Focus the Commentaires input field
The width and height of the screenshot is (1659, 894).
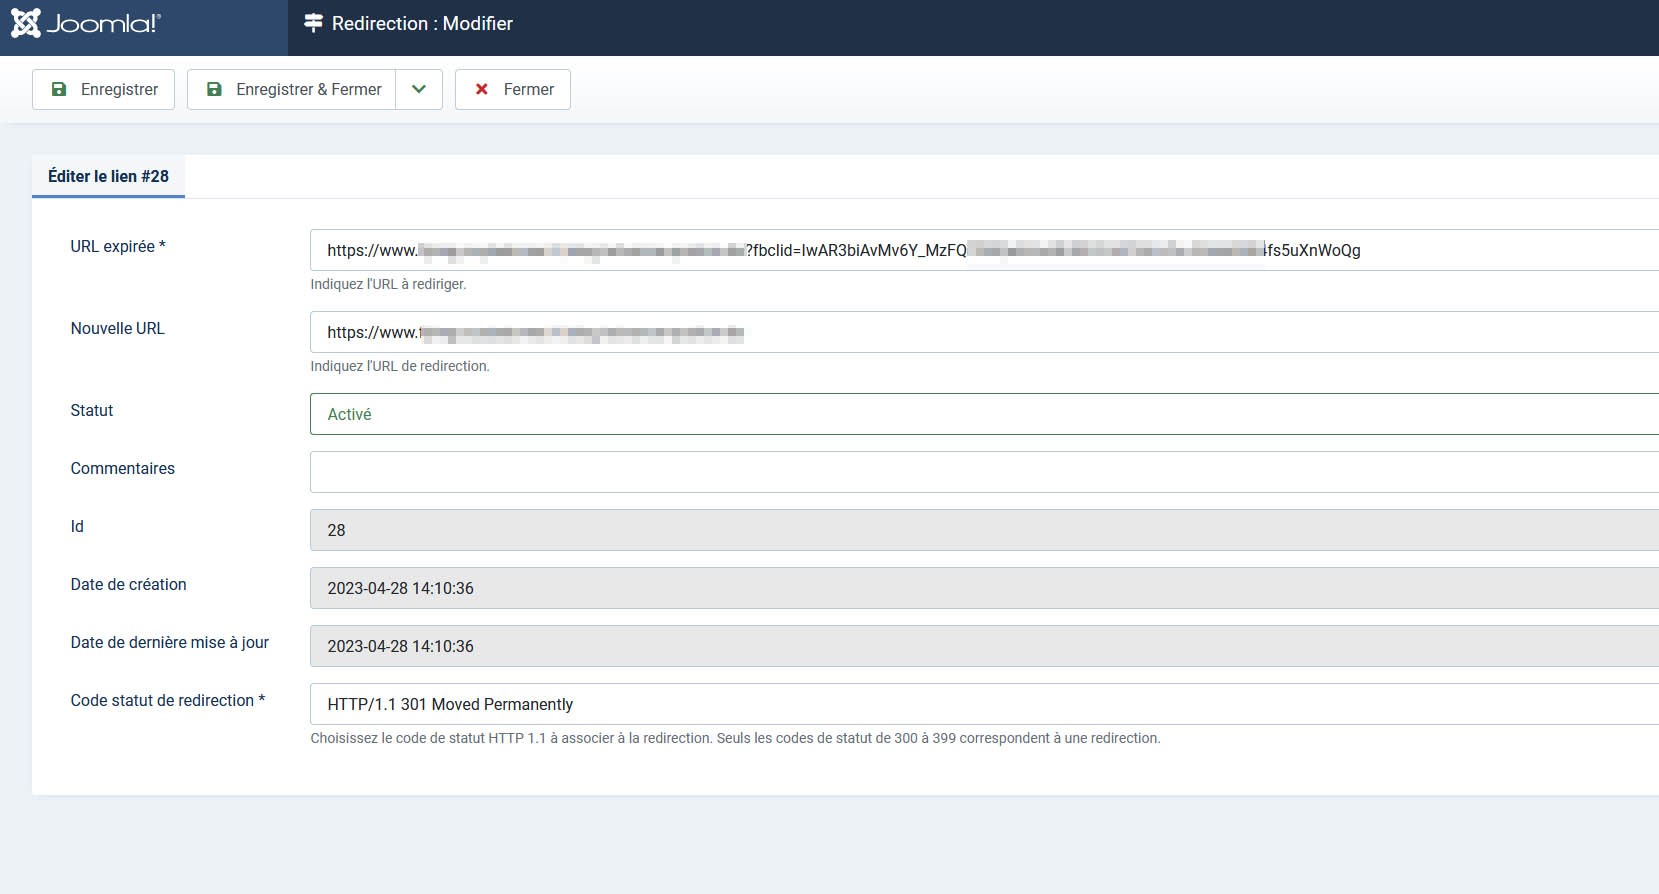point(984,472)
